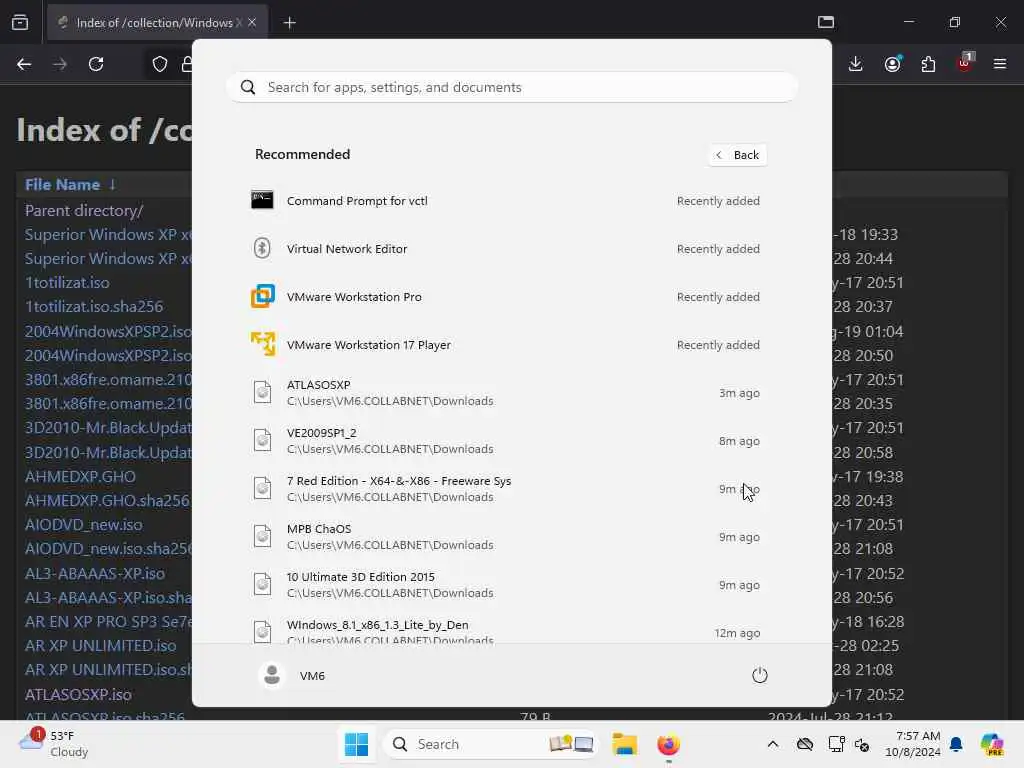Open 7 Red Edition recent file

click(x=507, y=488)
